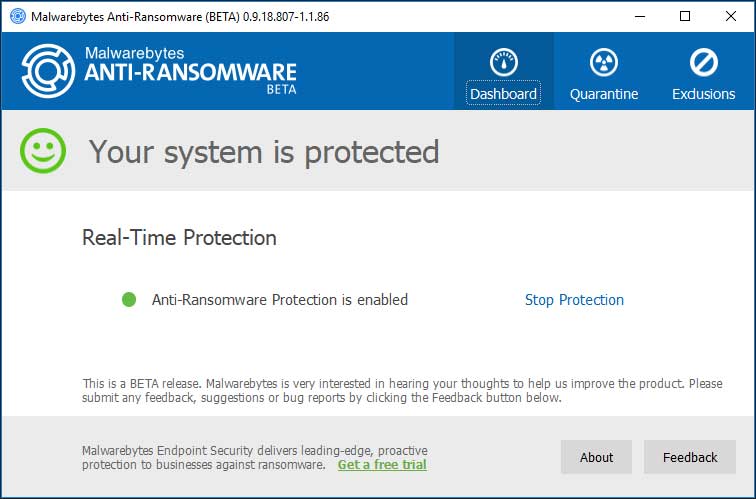756x499 pixels.
Task: Switch to the Dashboard tab label
Action: [x=503, y=94]
